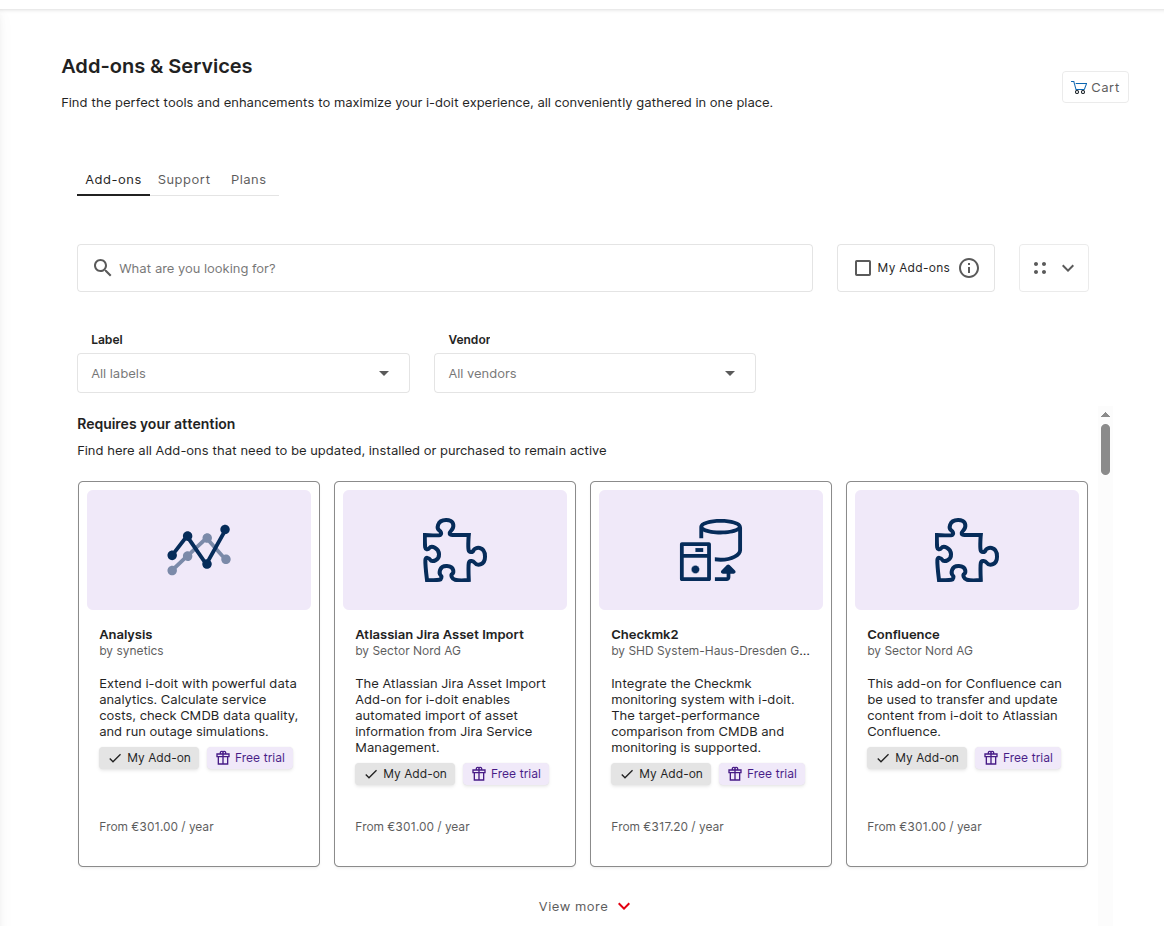Click My Add-on badge on Confluence
Image resolution: width=1164 pixels, height=926 pixels.
coord(917,757)
